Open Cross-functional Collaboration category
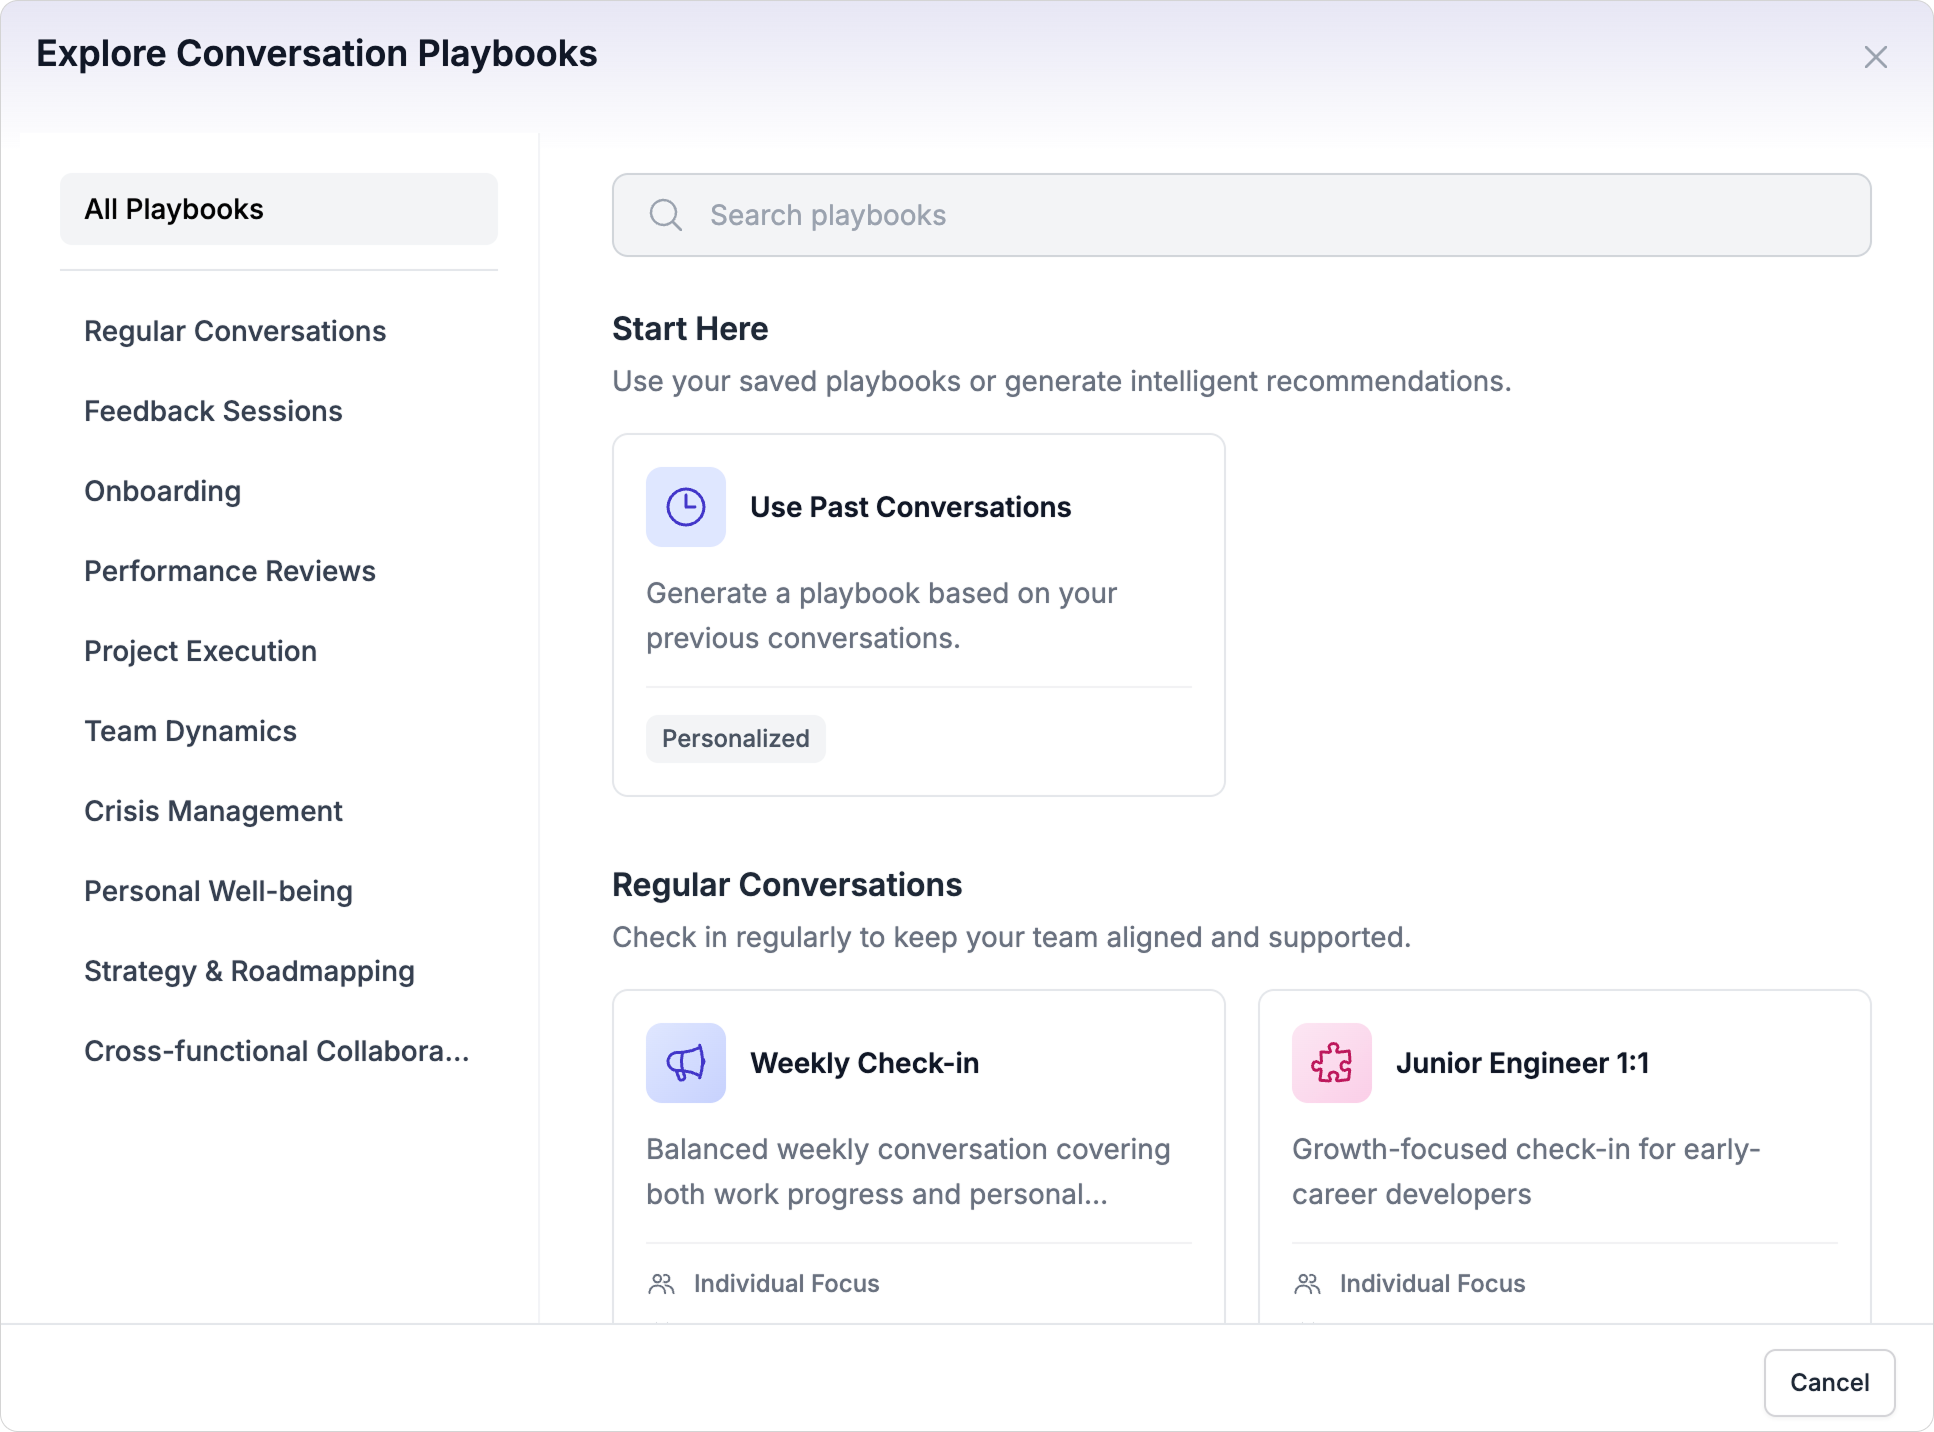1934x1432 pixels. pyautogui.click(x=276, y=1051)
